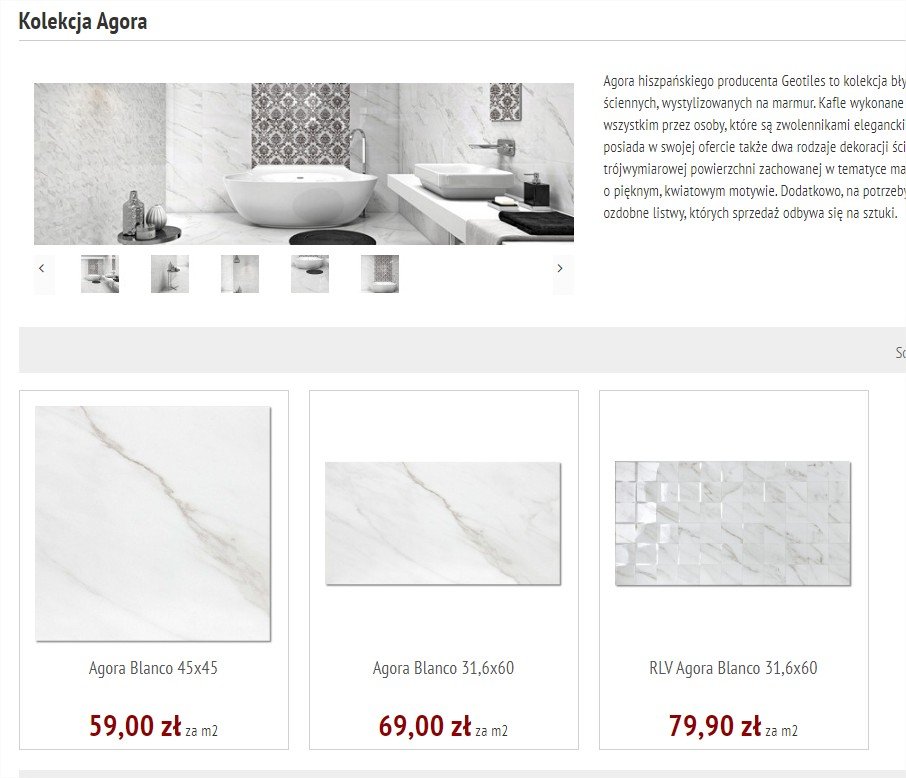906x778 pixels.
Task: Select the fourth thumbnail with bathtub and black rug
Action: tap(310, 274)
